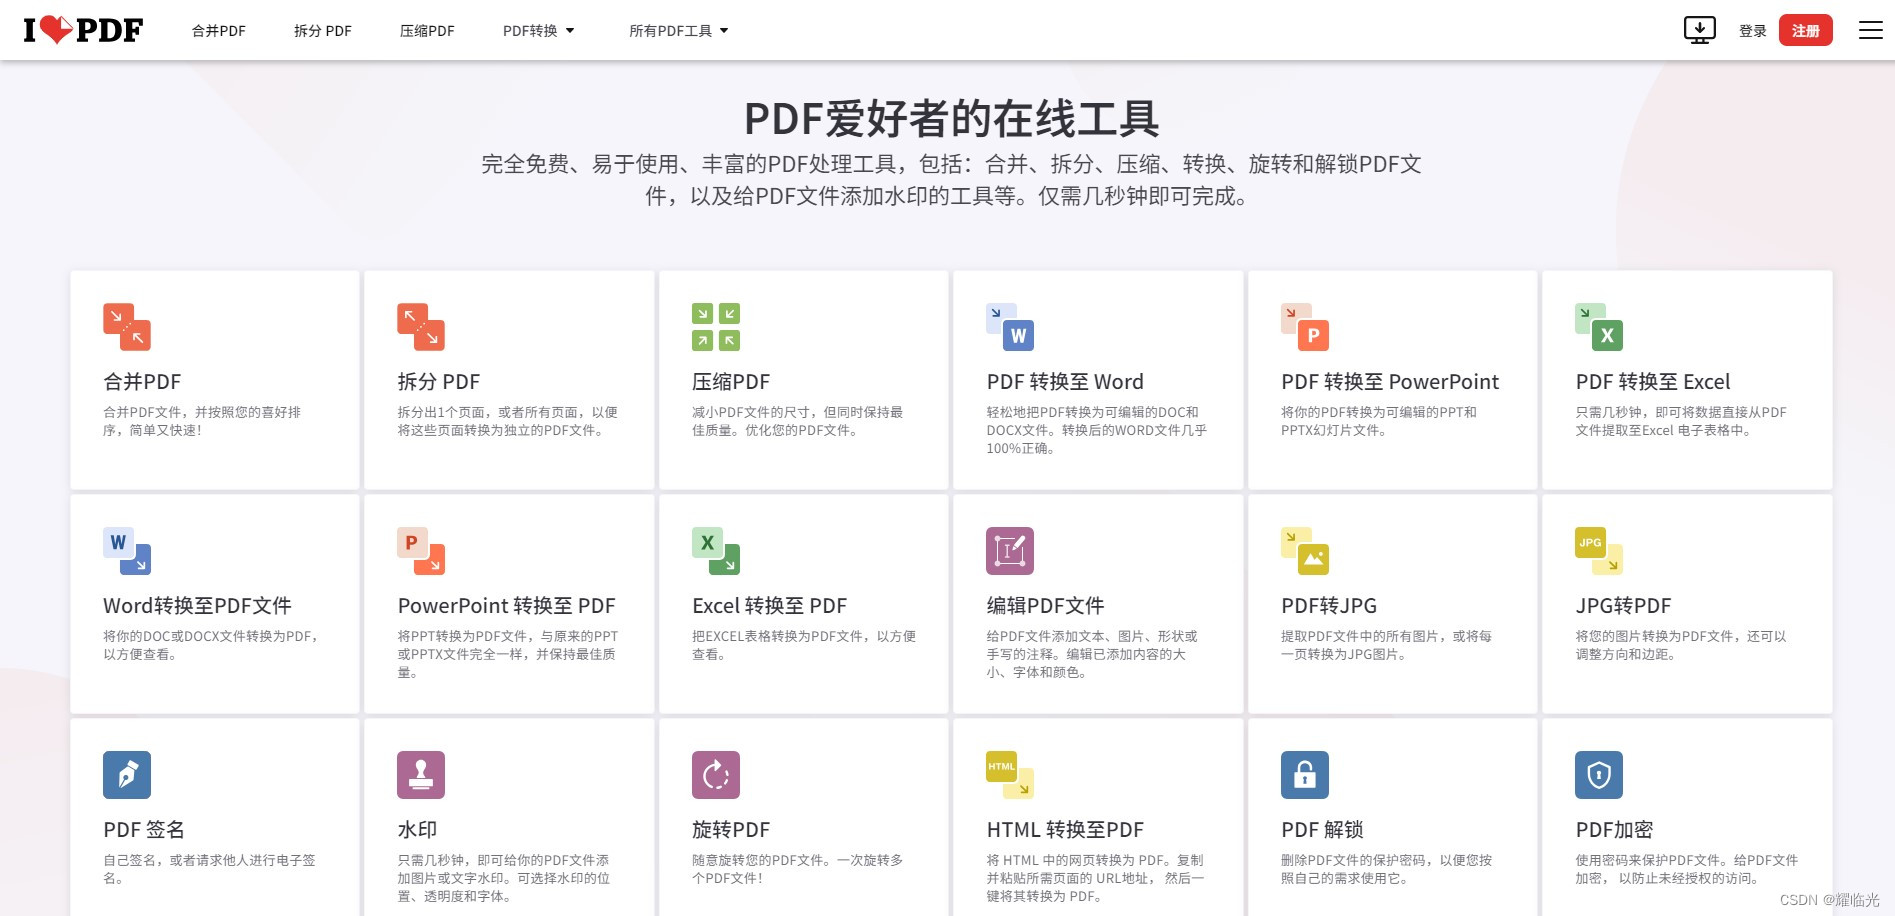The image size is (1895, 916).
Task: Click the 登录 login link
Action: pos(1753,31)
